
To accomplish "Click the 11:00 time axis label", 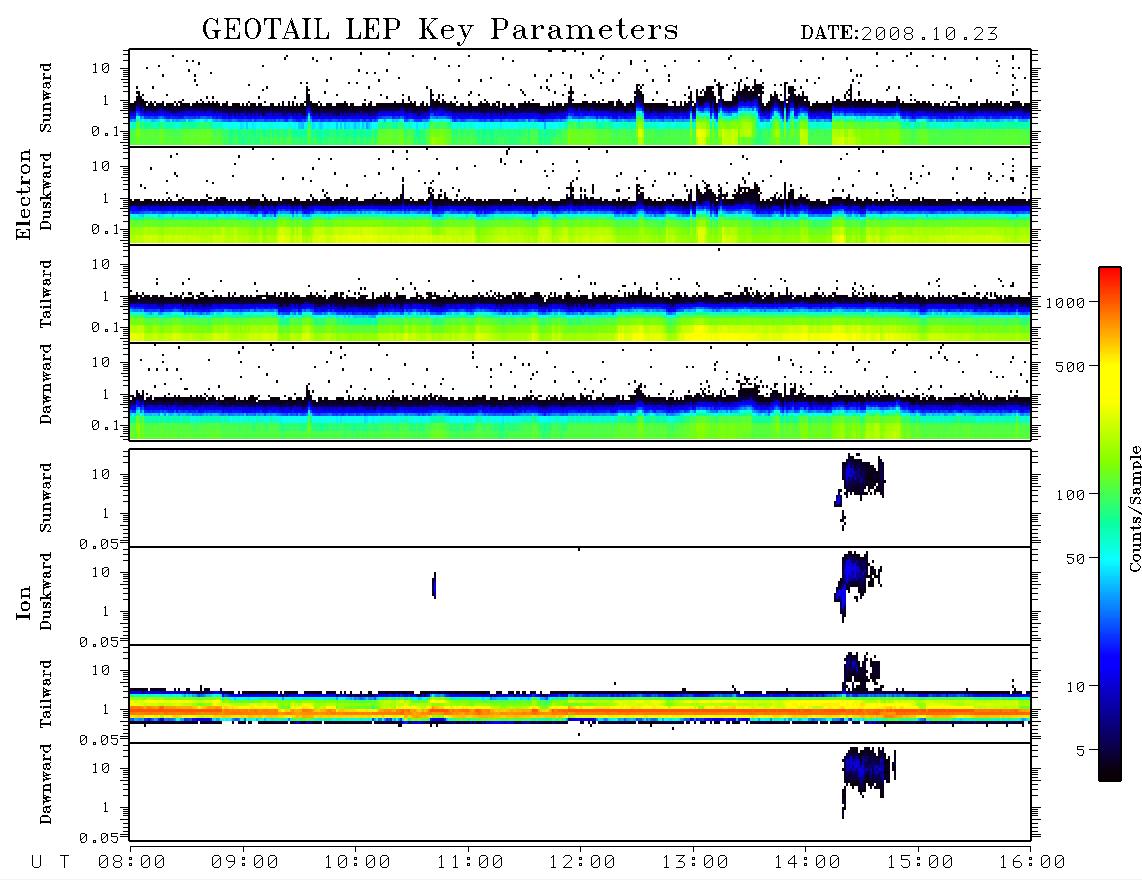I will (470, 863).
